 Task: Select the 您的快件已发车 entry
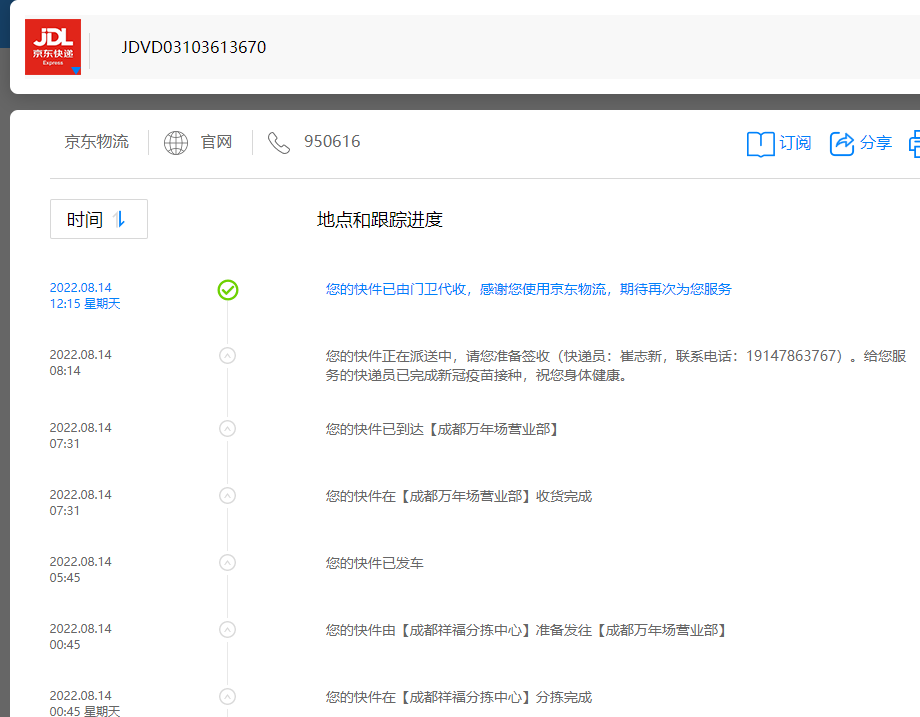click(374, 563)
